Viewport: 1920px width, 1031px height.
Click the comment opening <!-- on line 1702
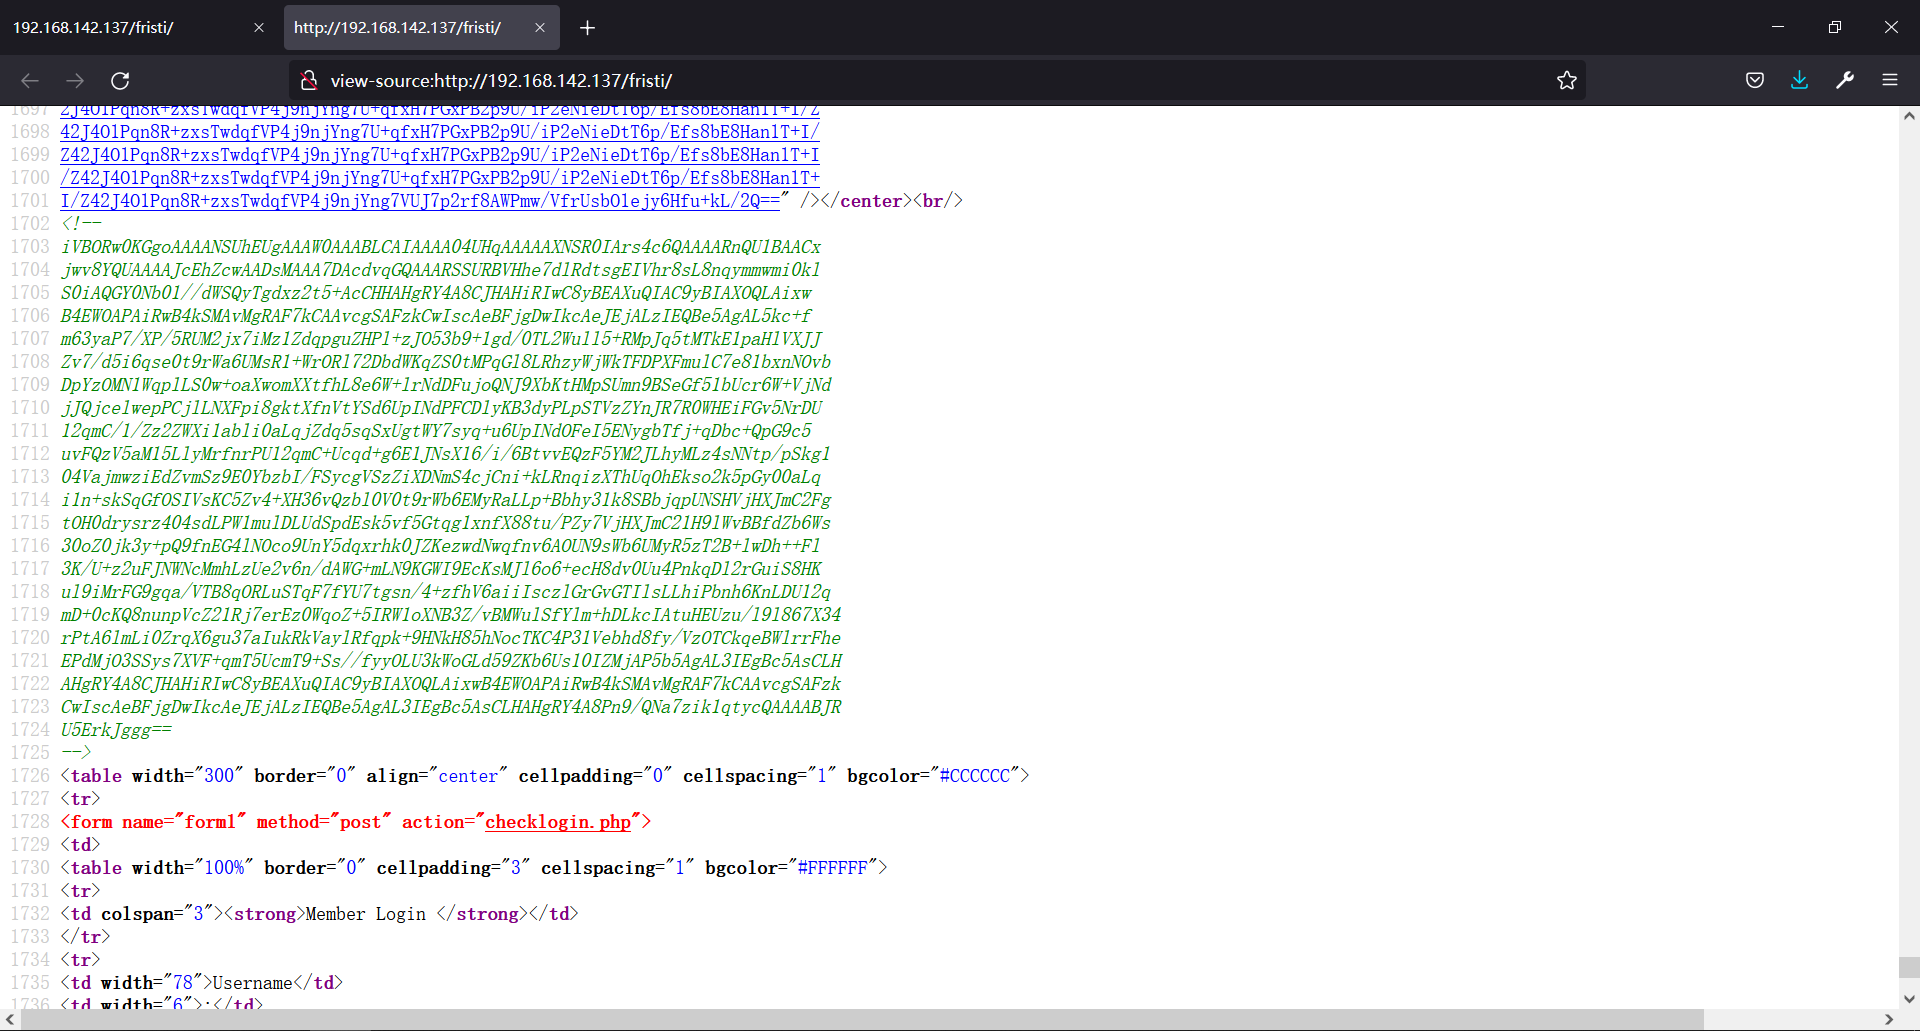coord(81,224)
